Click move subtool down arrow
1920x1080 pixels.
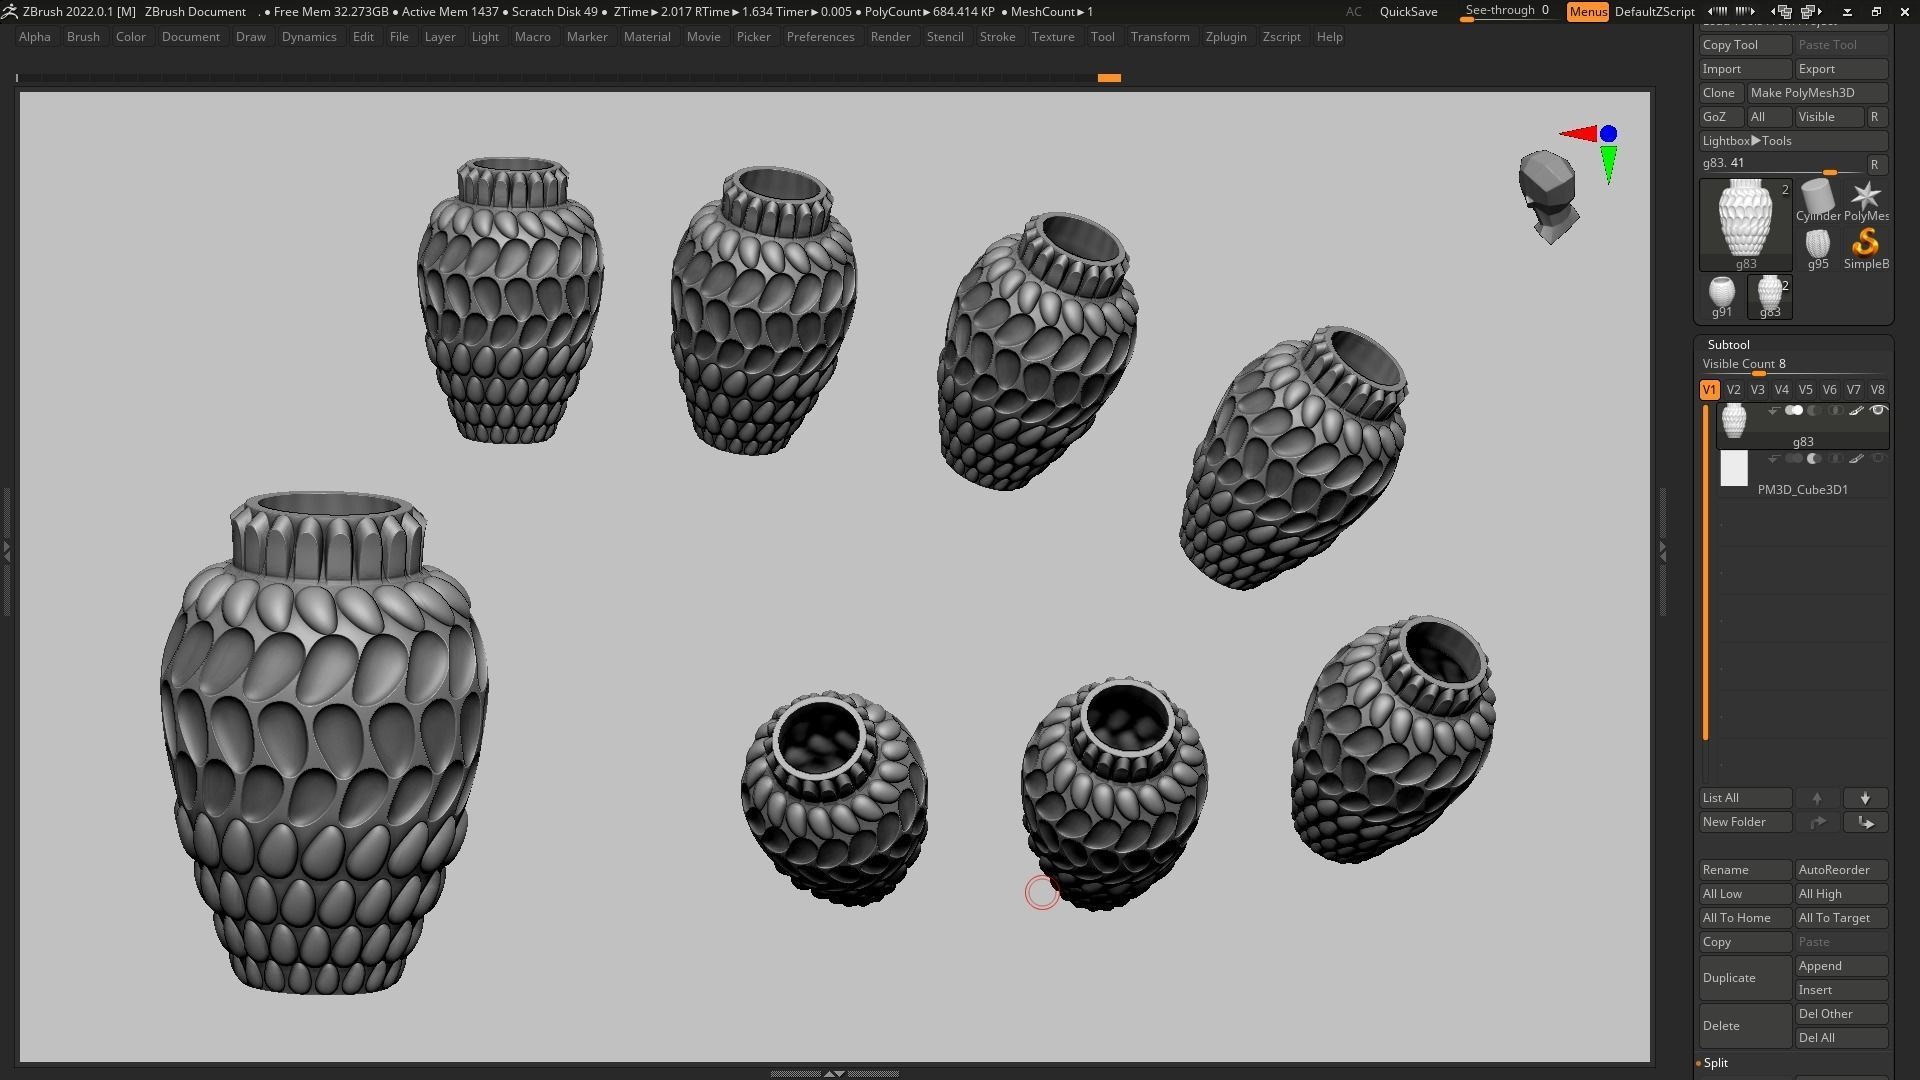1865,798
